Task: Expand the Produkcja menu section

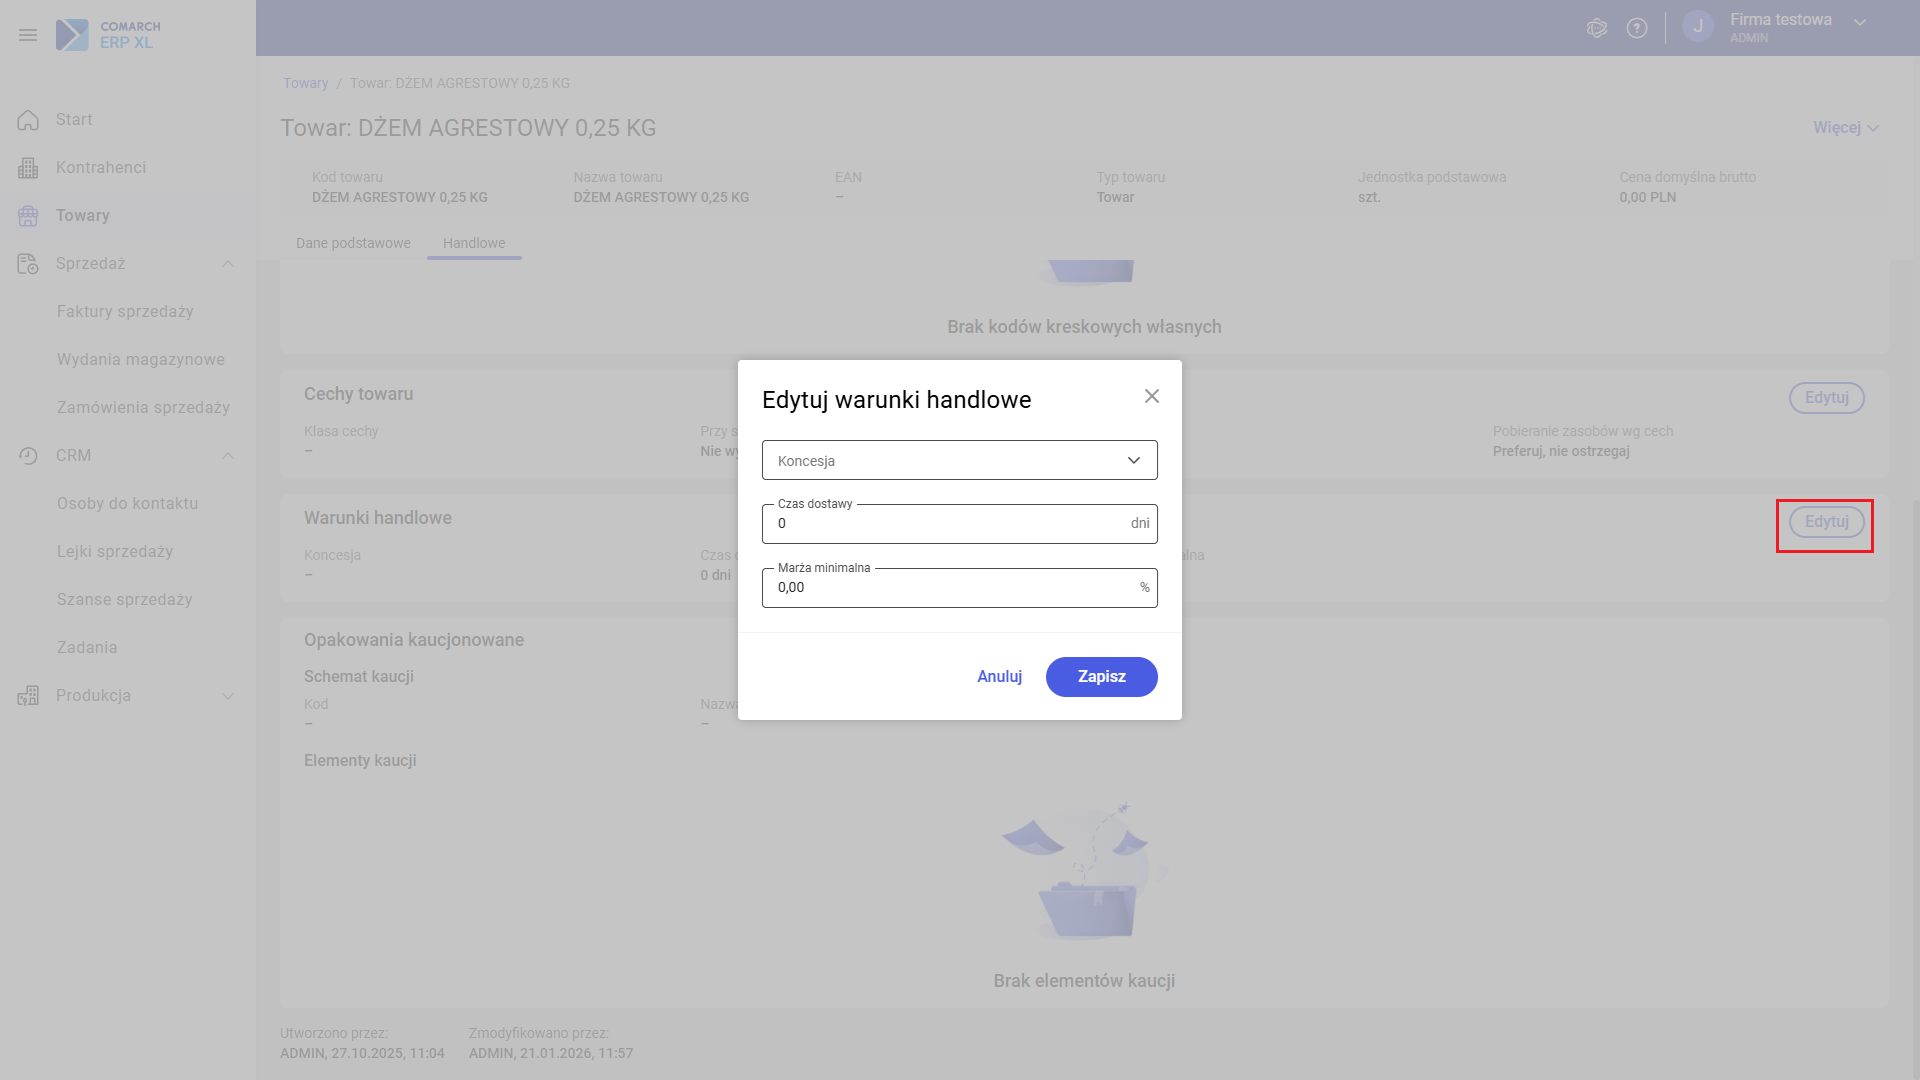Action: (228, 696)
